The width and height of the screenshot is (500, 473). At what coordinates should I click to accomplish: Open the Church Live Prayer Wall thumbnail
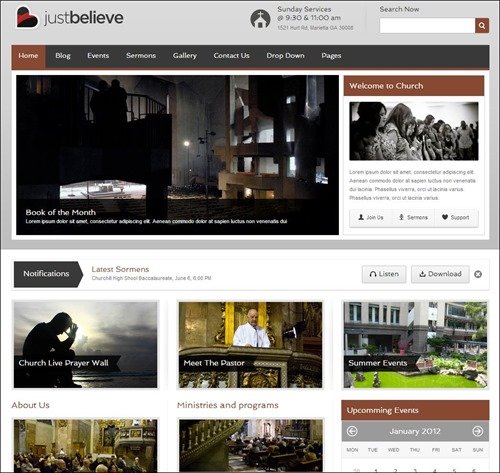click(85, 345)
